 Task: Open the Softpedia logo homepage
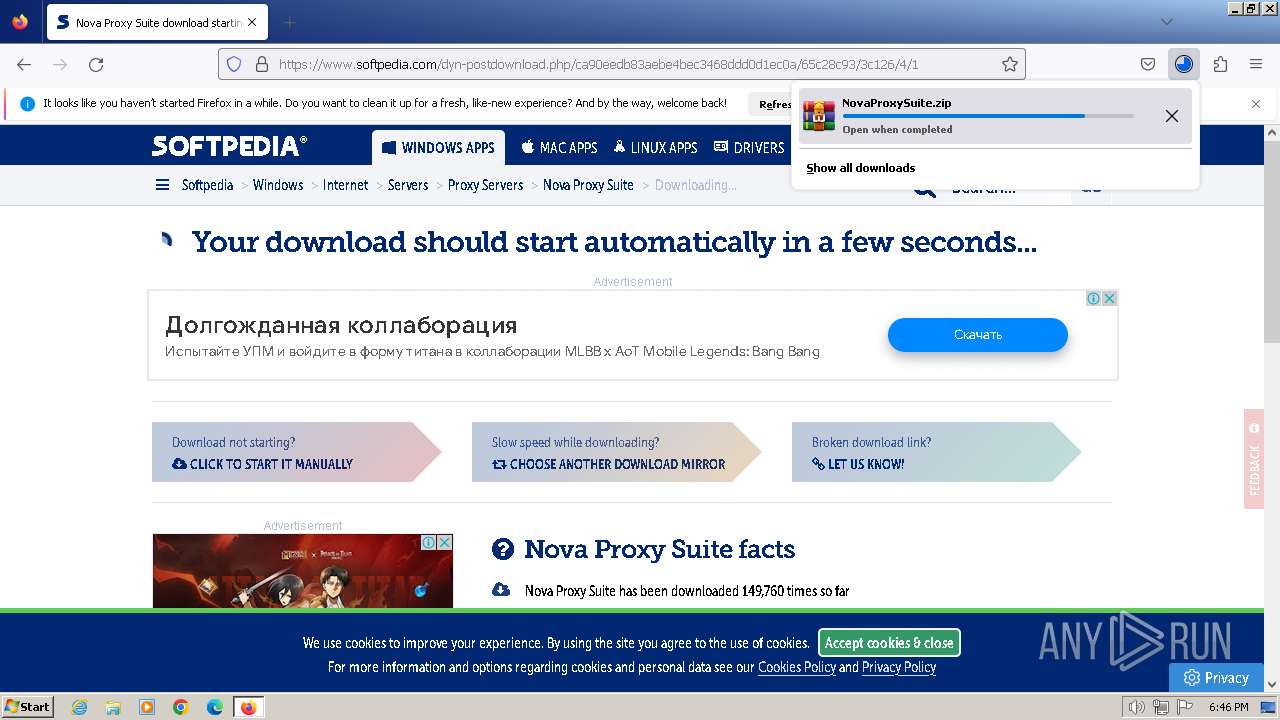[x=229, y=146]
